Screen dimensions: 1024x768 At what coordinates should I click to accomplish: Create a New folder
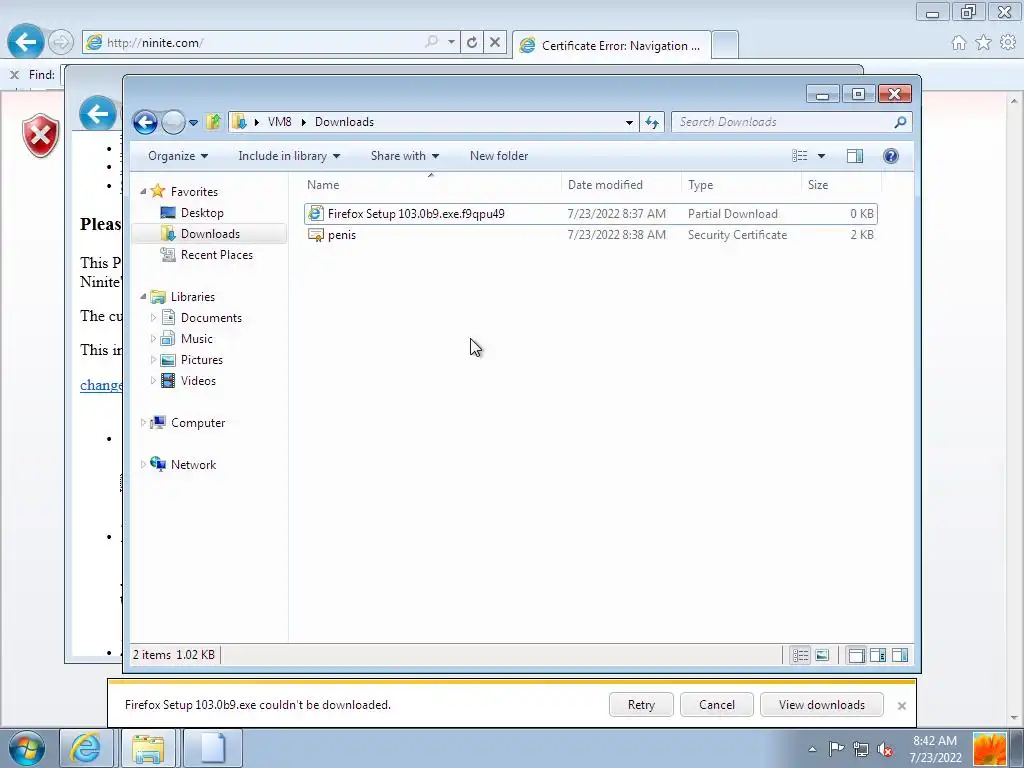pyautogui.click(x=499, y=156)
